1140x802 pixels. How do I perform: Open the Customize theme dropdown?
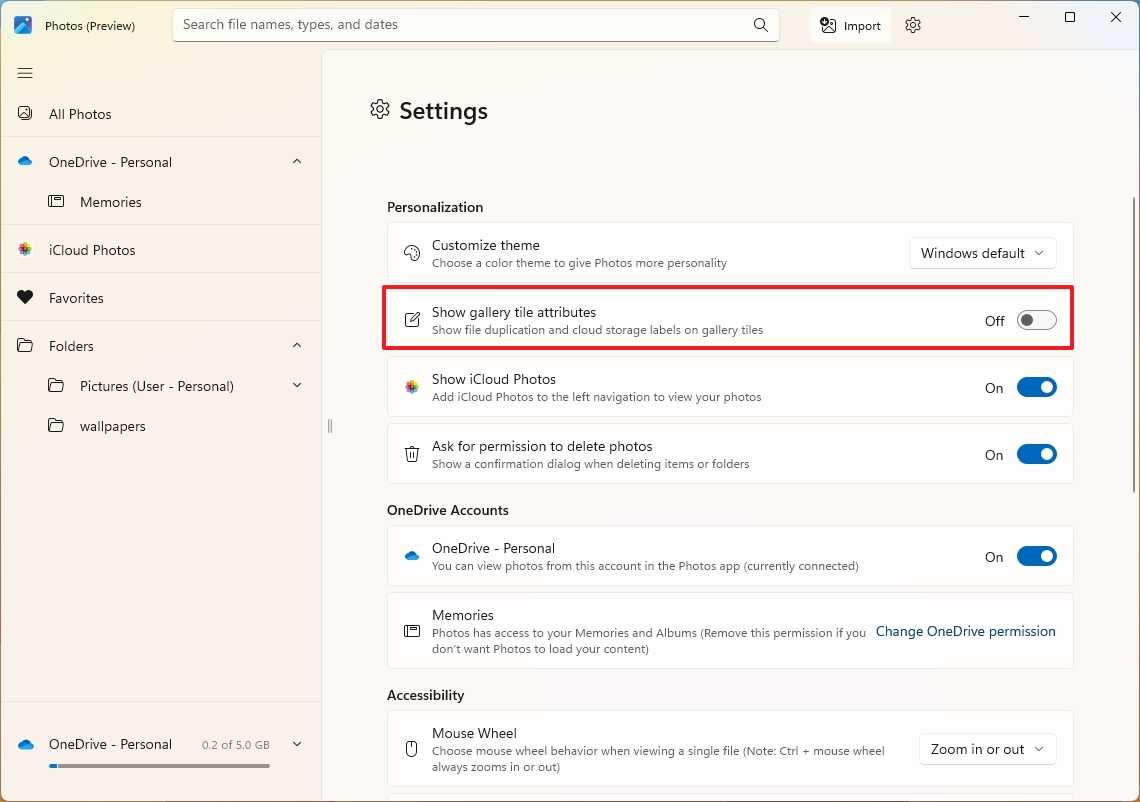coord(982,254)
